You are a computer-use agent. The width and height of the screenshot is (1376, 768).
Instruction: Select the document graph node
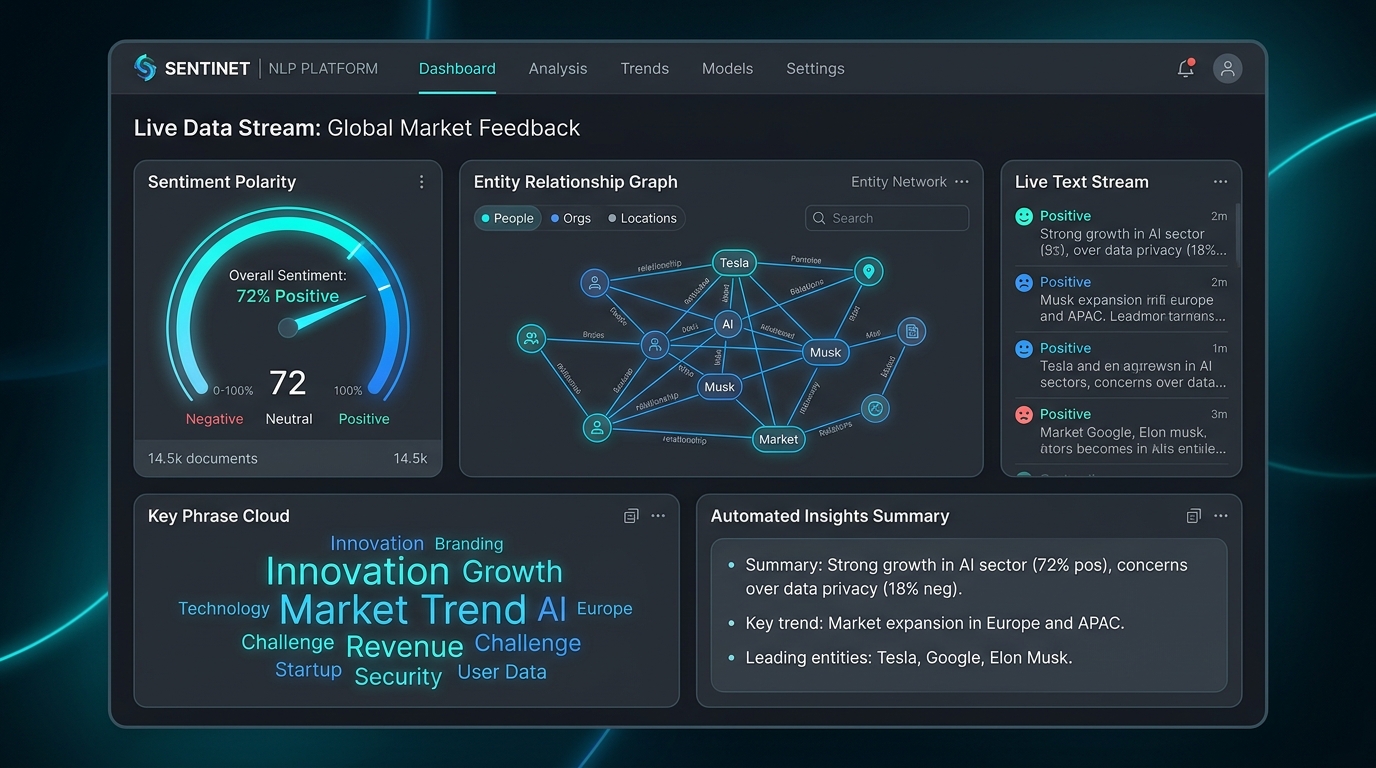911,331
